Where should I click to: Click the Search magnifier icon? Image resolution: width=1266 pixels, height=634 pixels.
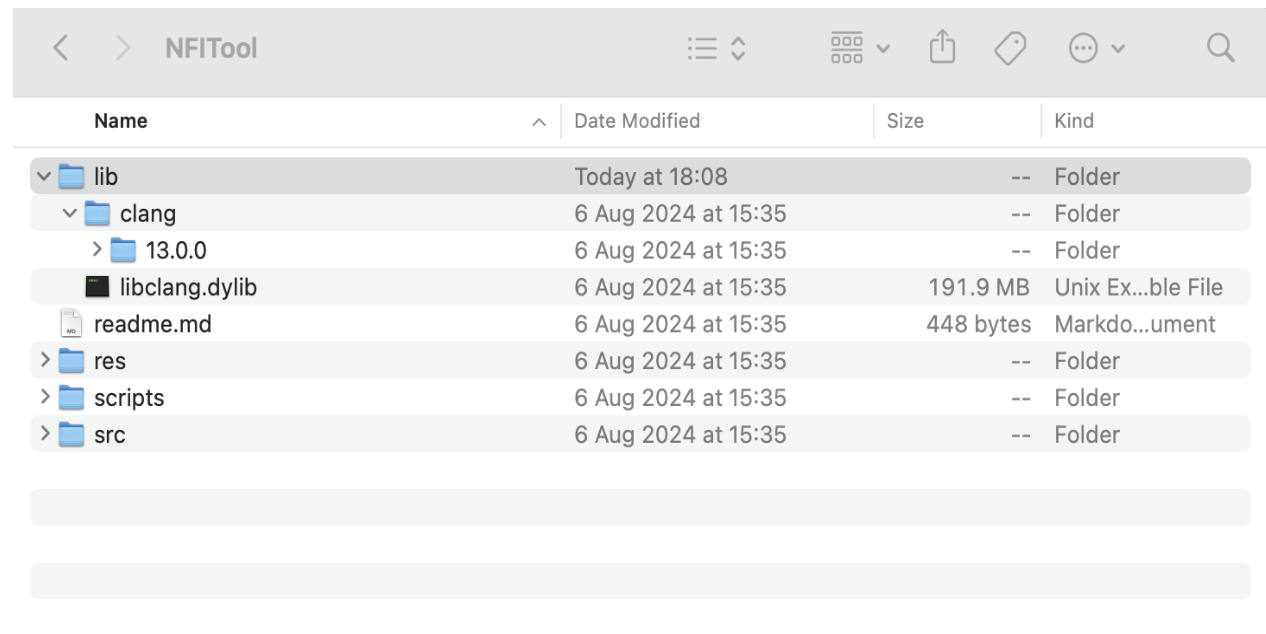pyautogui.click(x=1220, y=47)
